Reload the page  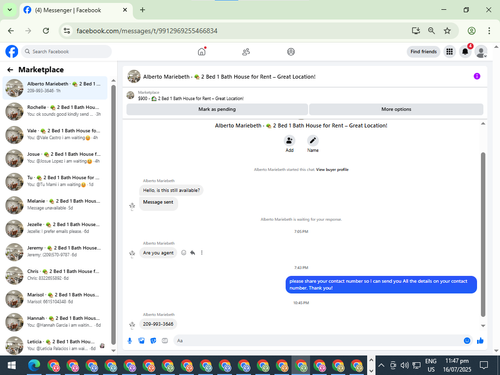pos(46,31)
